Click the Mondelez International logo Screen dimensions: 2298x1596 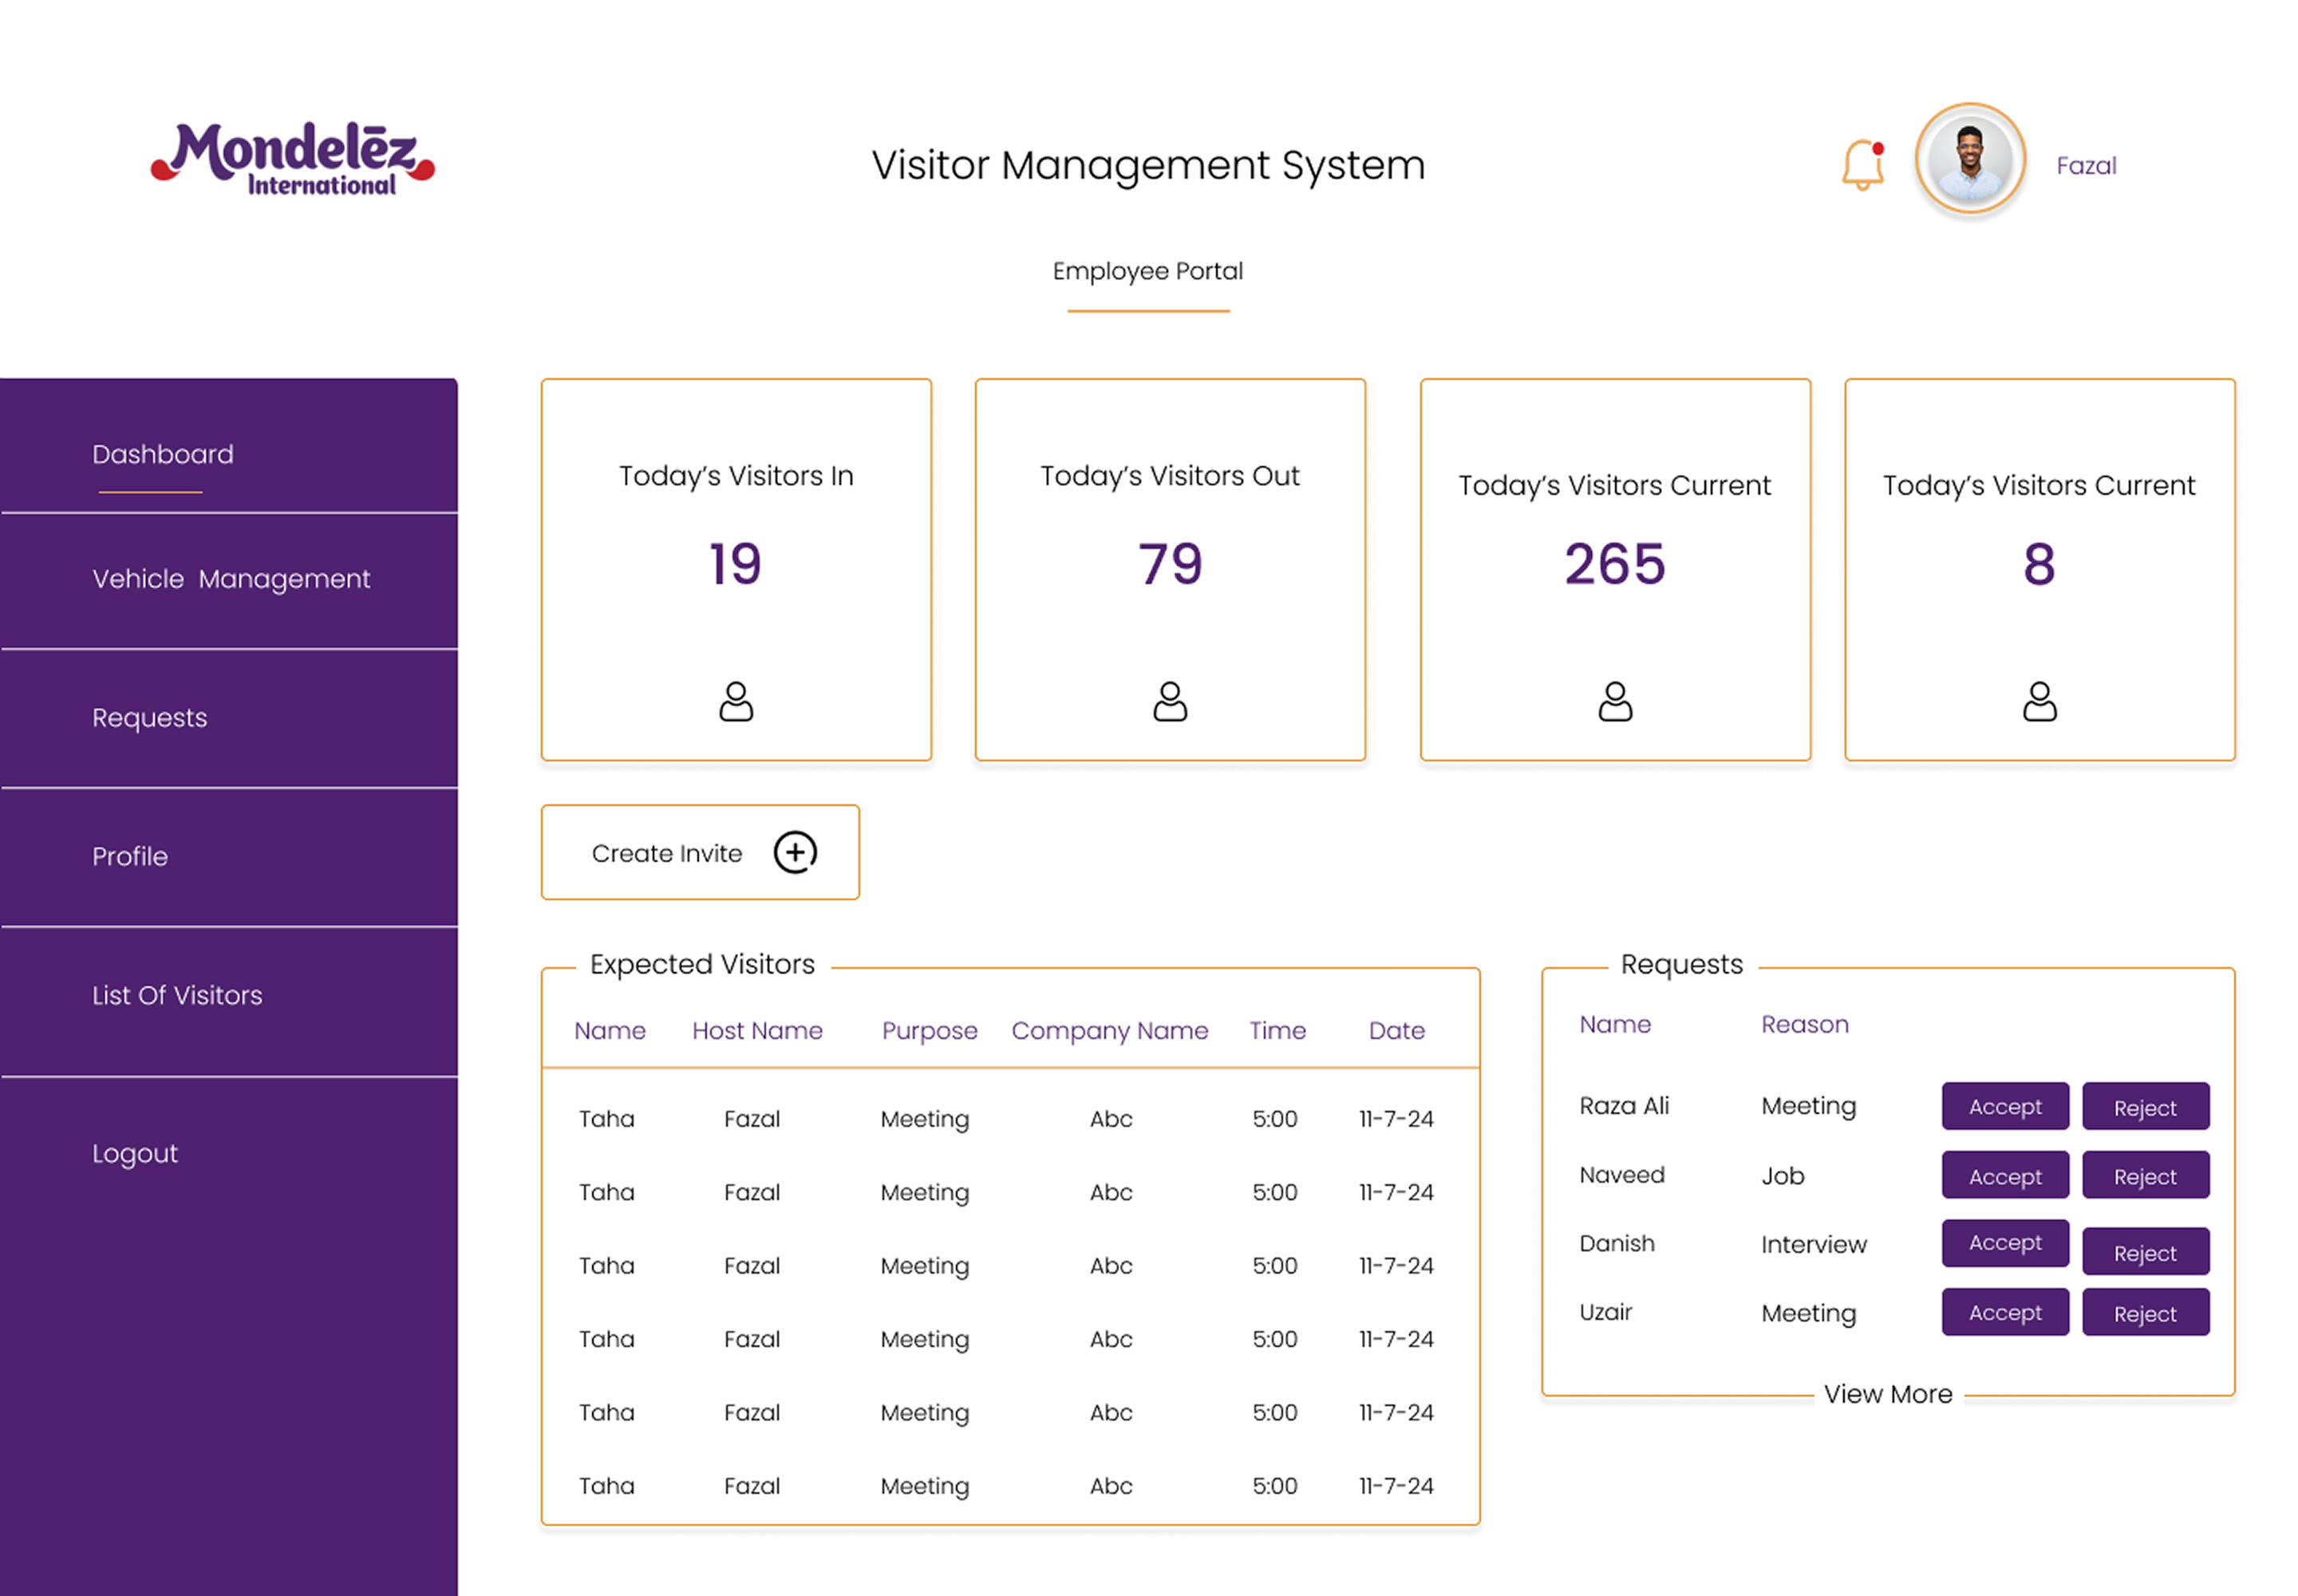coord(293,158)
